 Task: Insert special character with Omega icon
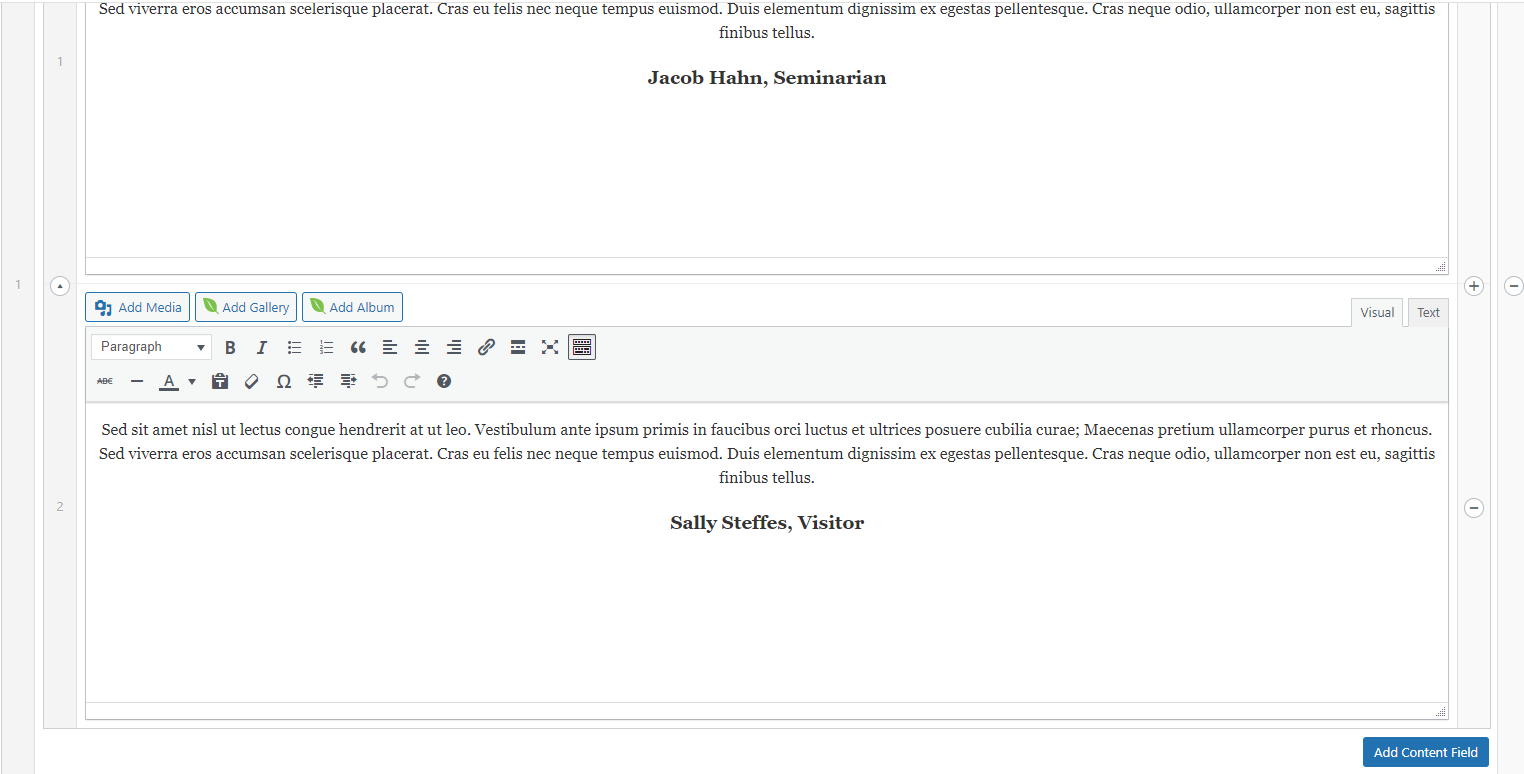(x=284, y=381)
